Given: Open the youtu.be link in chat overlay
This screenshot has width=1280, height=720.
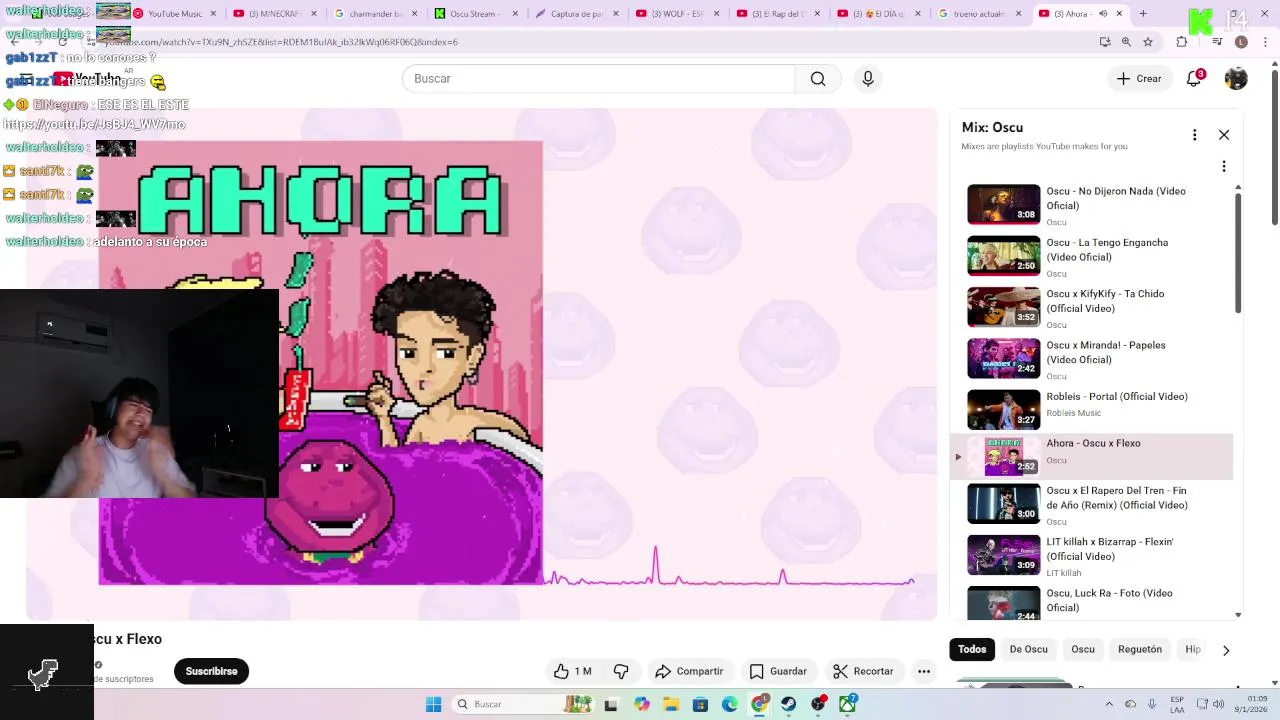Looking at the screenshot, I should click(95, 124).
